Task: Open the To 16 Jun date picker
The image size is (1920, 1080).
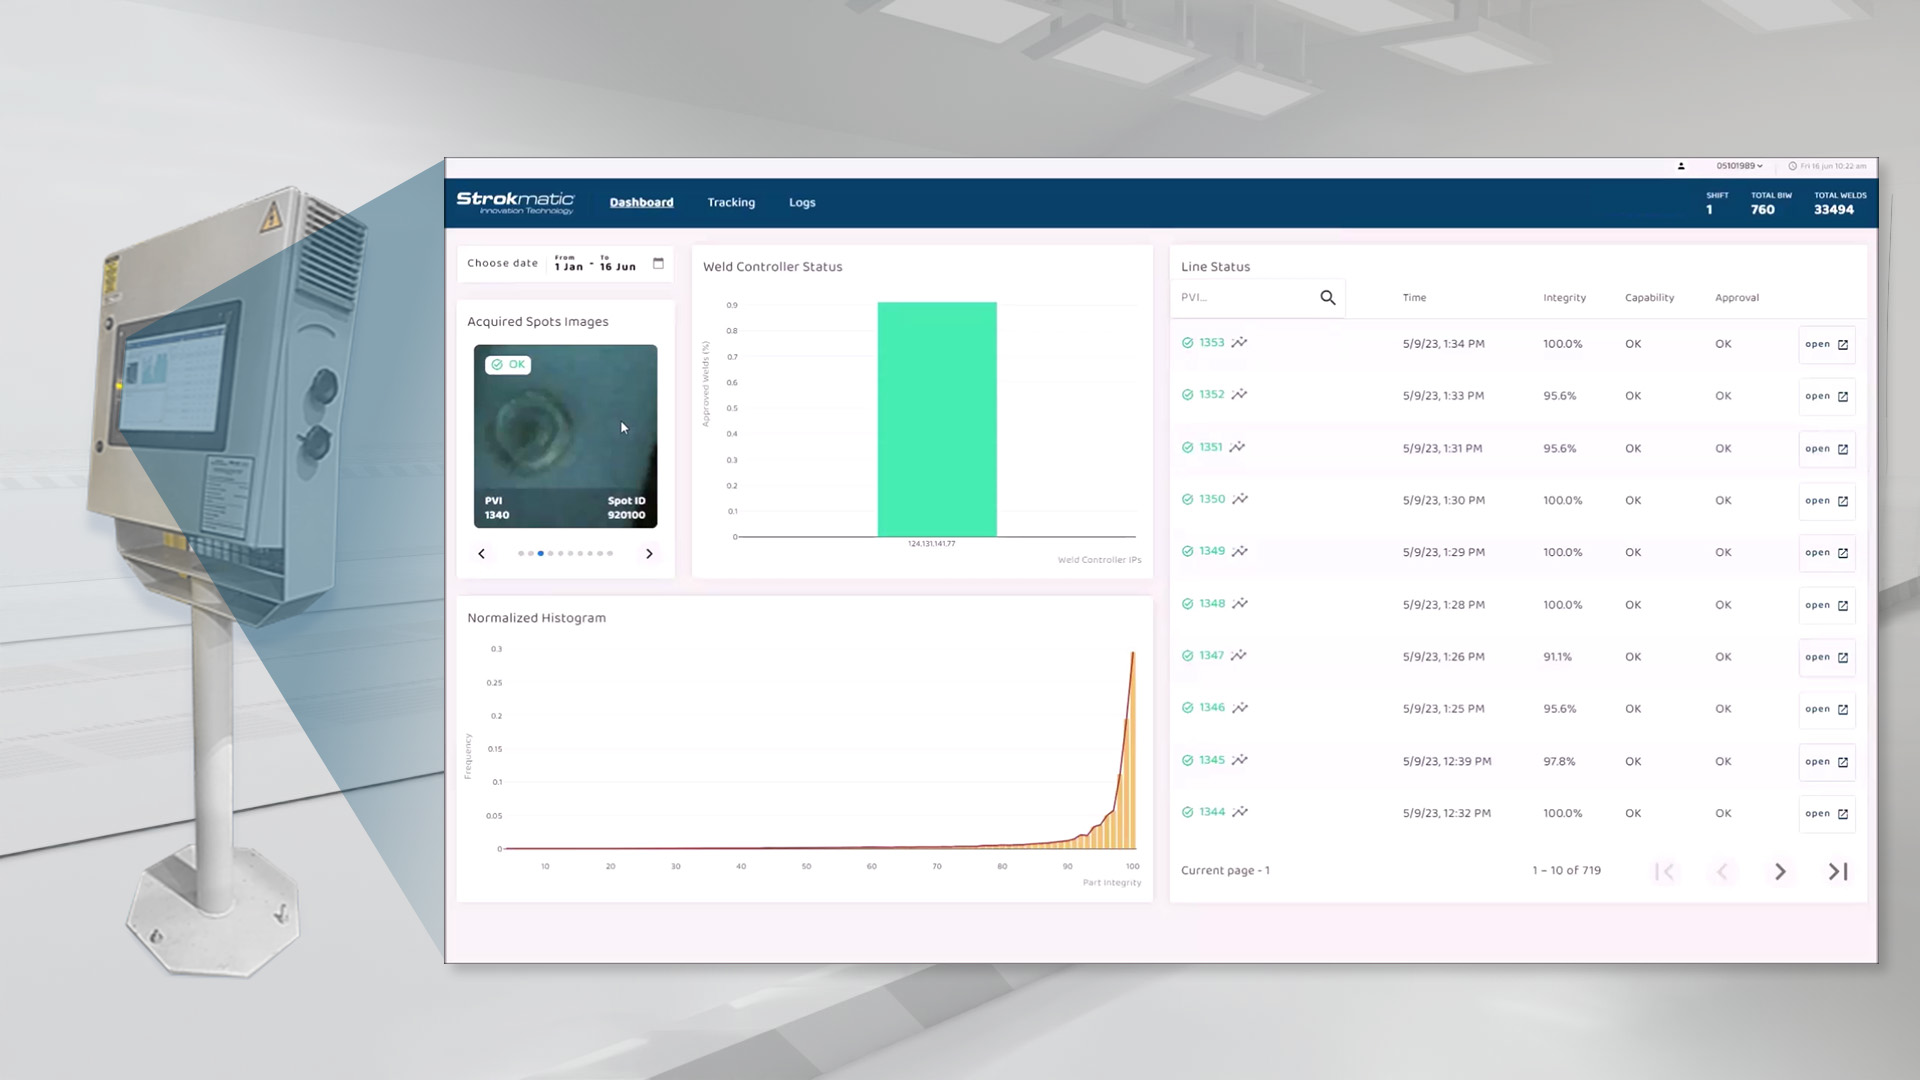Action: (617, 266)
